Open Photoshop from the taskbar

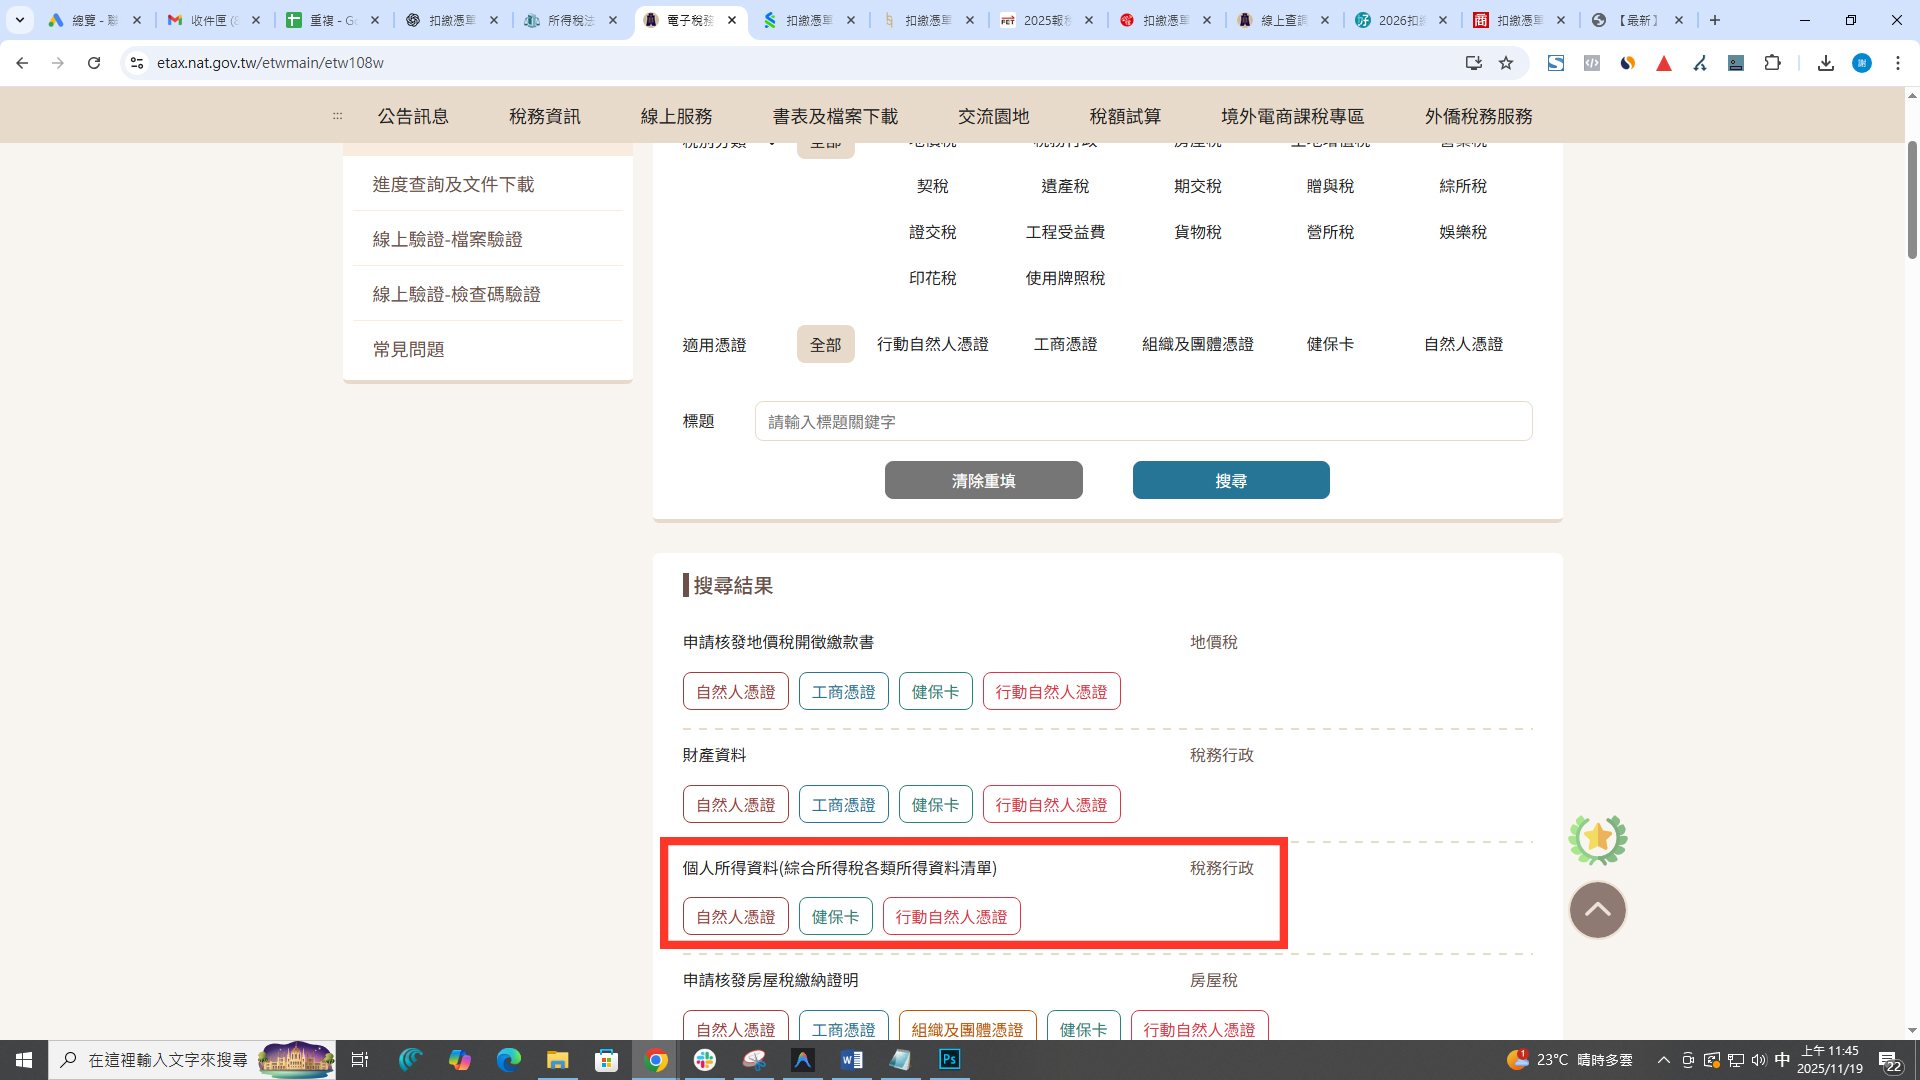[949, 1059]
